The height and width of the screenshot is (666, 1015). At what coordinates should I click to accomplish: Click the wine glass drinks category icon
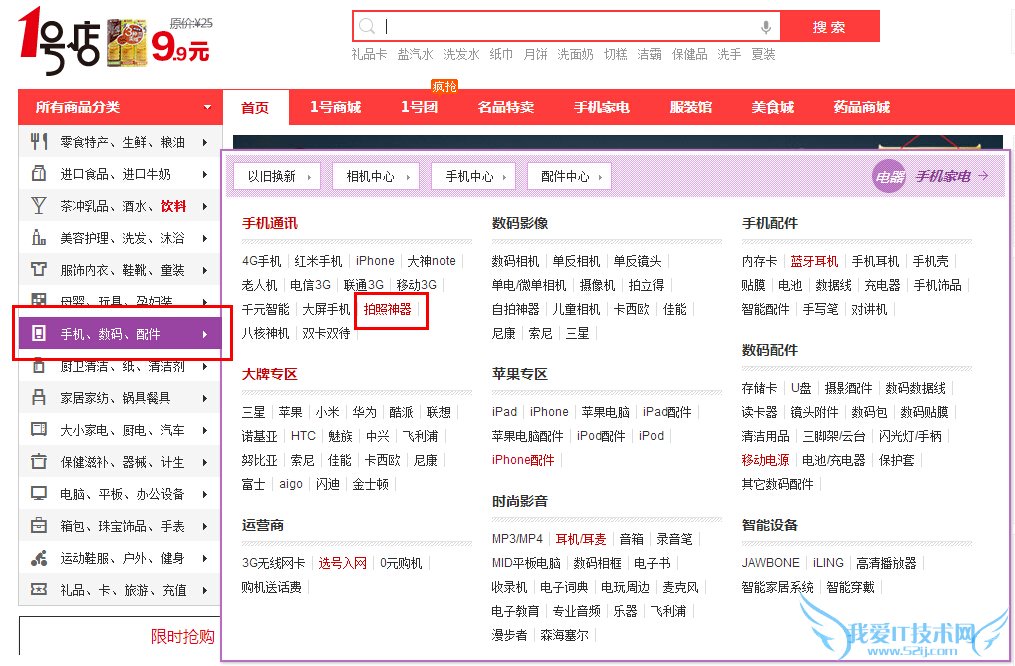[x=39, y=206]
